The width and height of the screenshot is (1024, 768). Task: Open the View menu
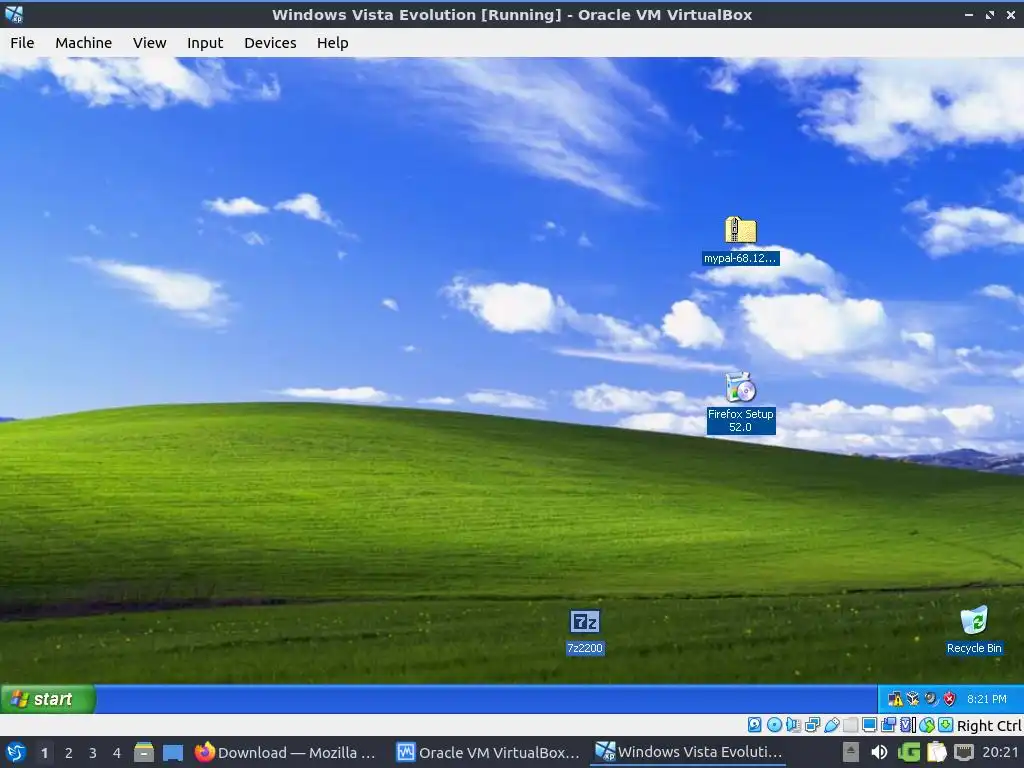tap(150, 42)
